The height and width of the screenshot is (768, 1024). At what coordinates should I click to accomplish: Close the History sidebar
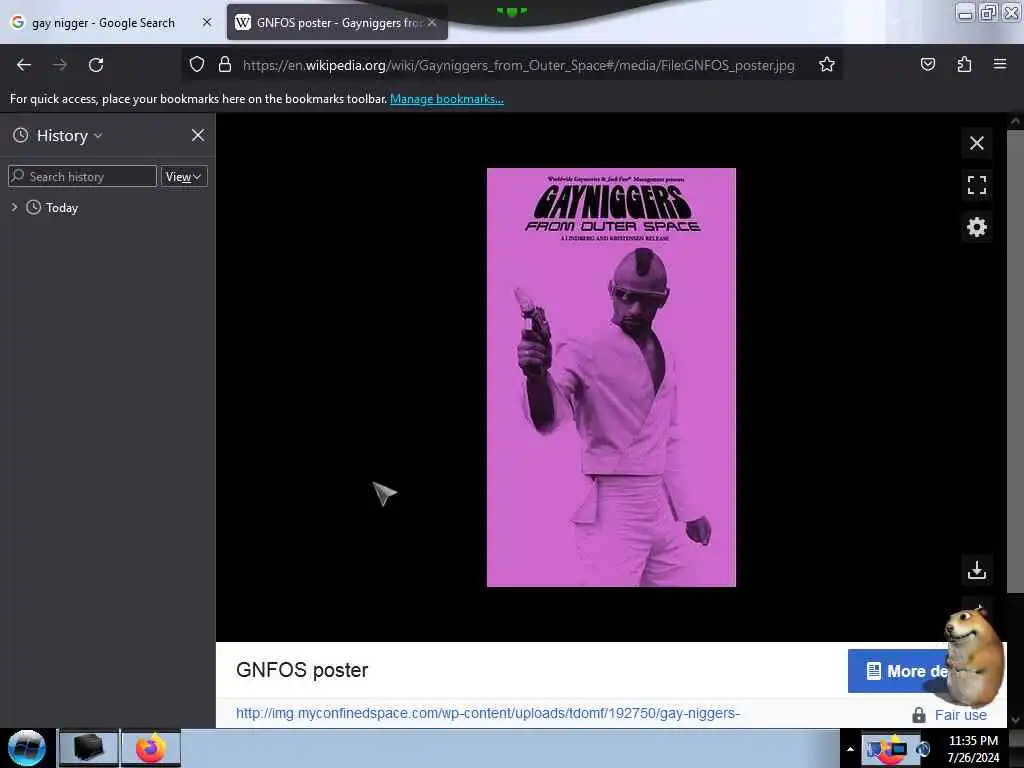click(198, 135)
